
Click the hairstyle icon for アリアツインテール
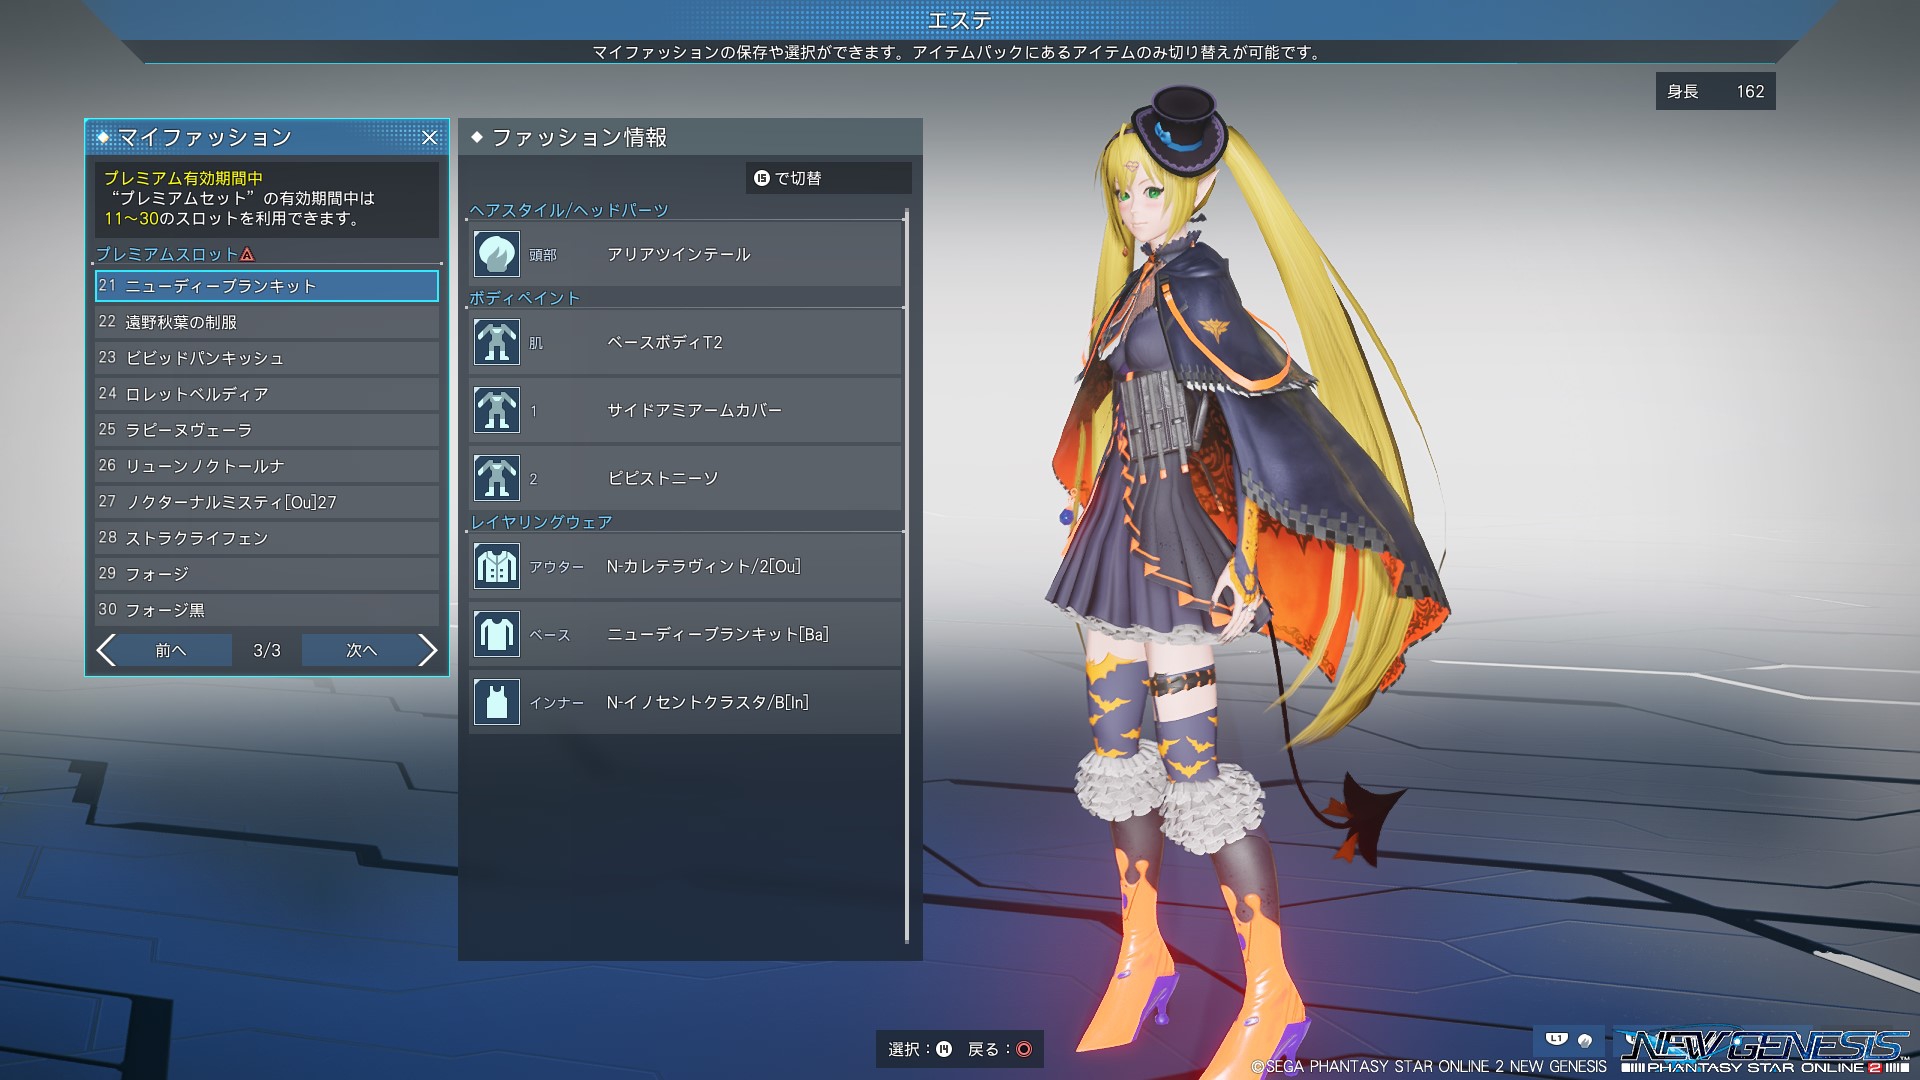[x=496, y=254]
